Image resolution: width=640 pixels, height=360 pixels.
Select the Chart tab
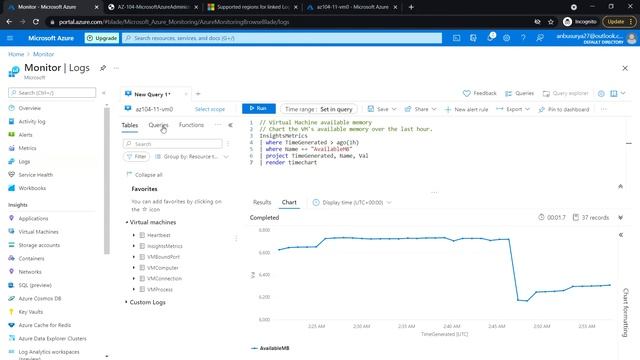[x=289, y=202]
